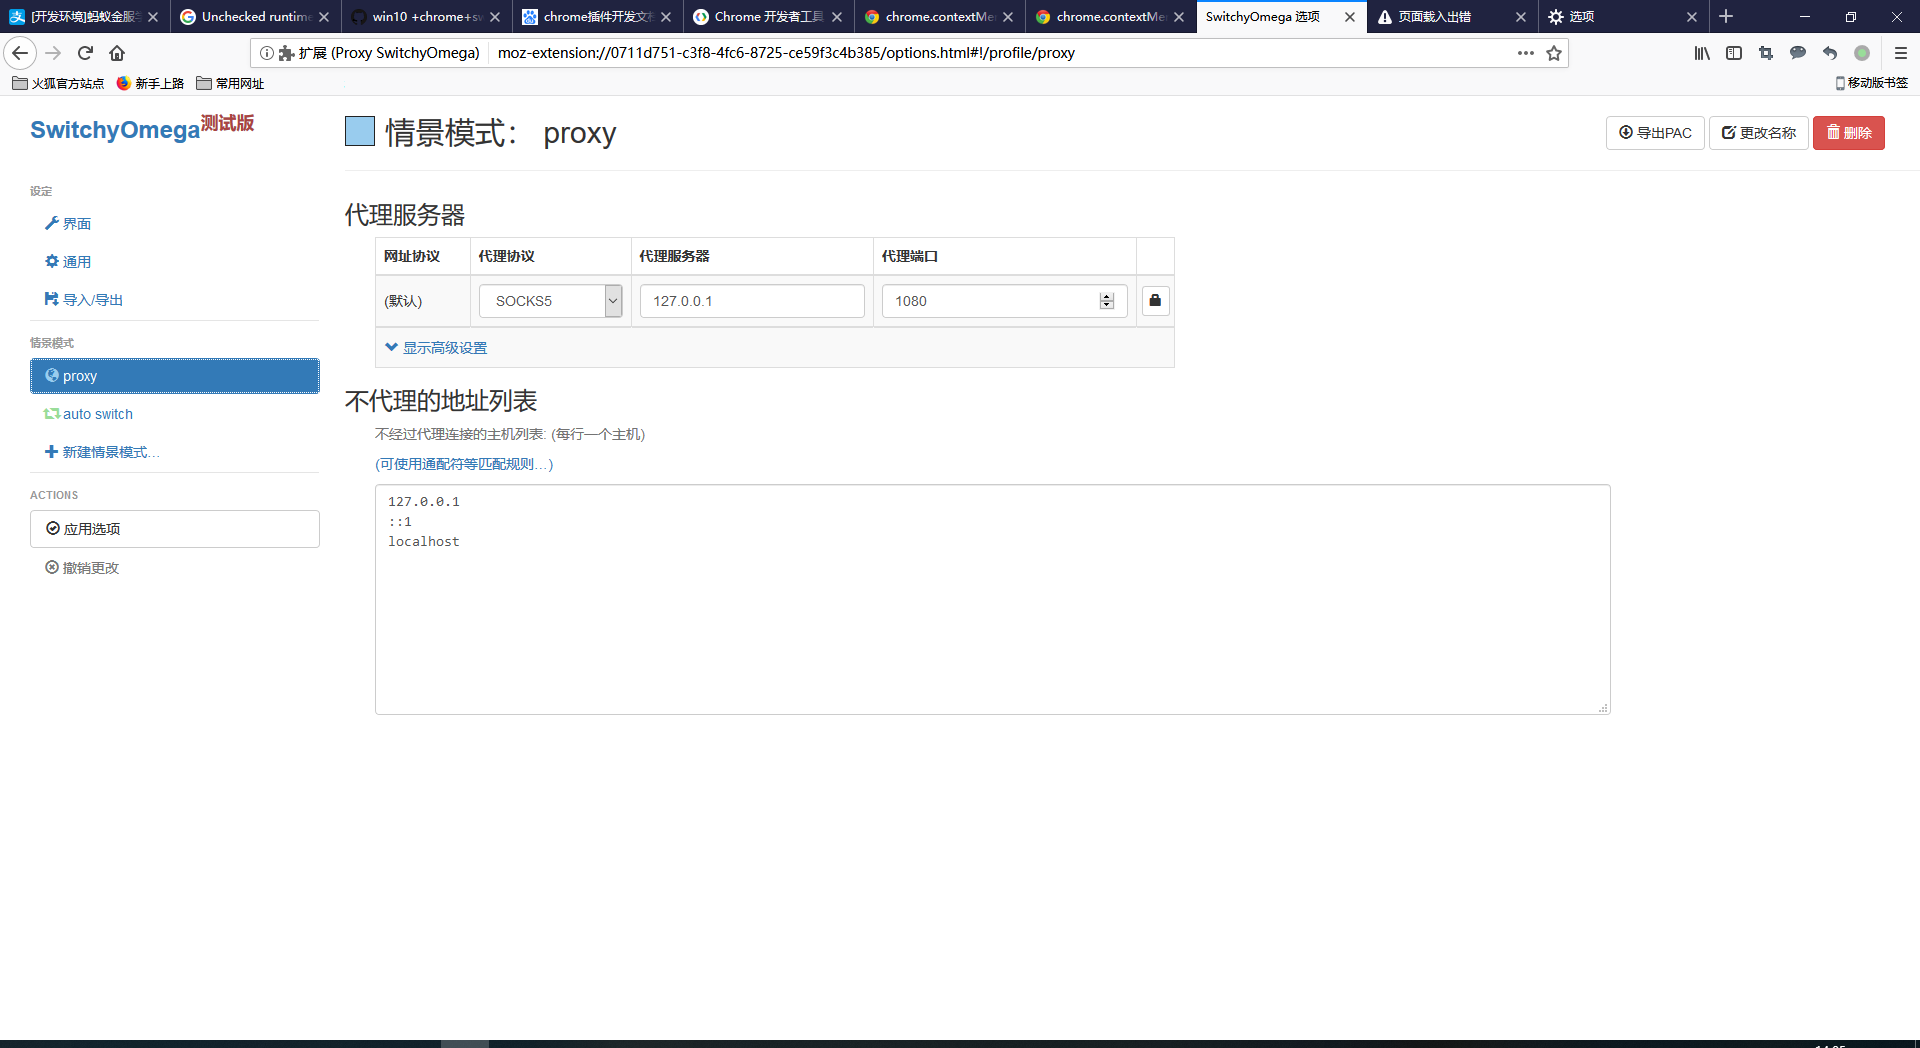This screenshot has width=1920, height=1048.
Task: Open the 代理协议 SOCKS5 dropdown
Action: 550,301
